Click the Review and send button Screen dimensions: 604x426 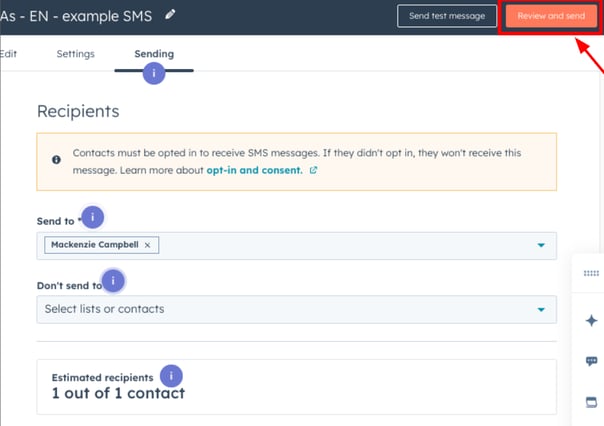tap(551, 16)
